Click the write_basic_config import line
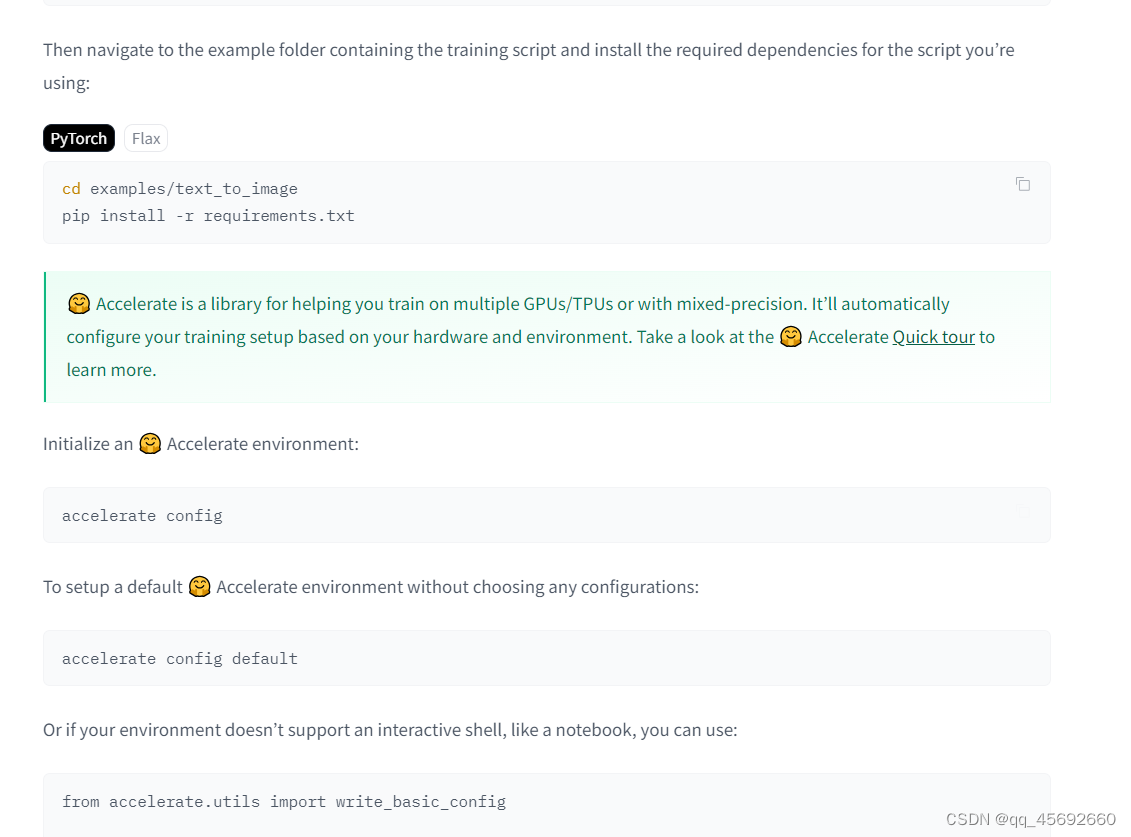The image size is (1131, 837). coord(284,801)
